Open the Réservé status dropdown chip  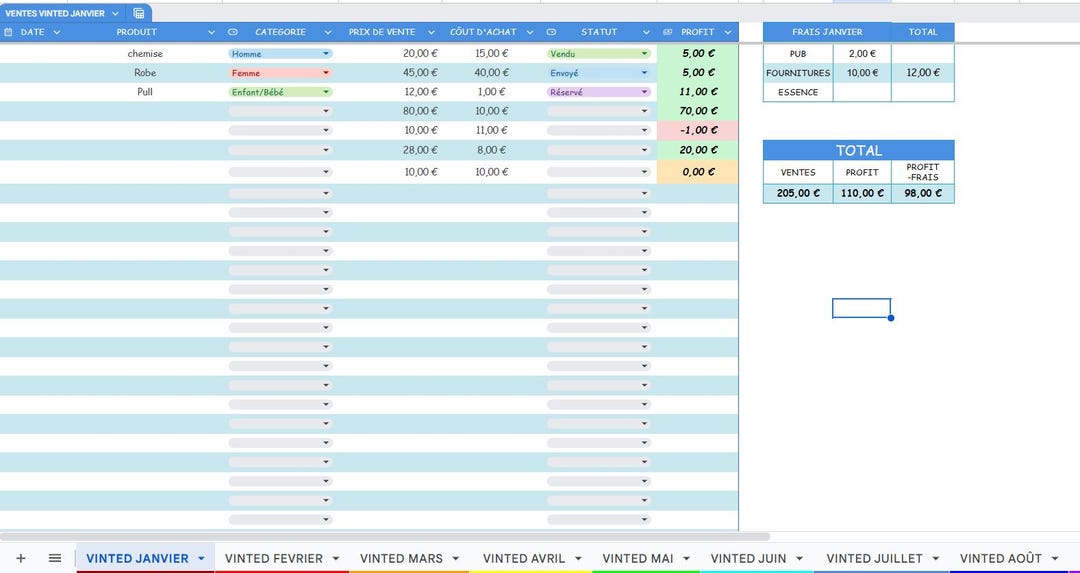point(599,92)
